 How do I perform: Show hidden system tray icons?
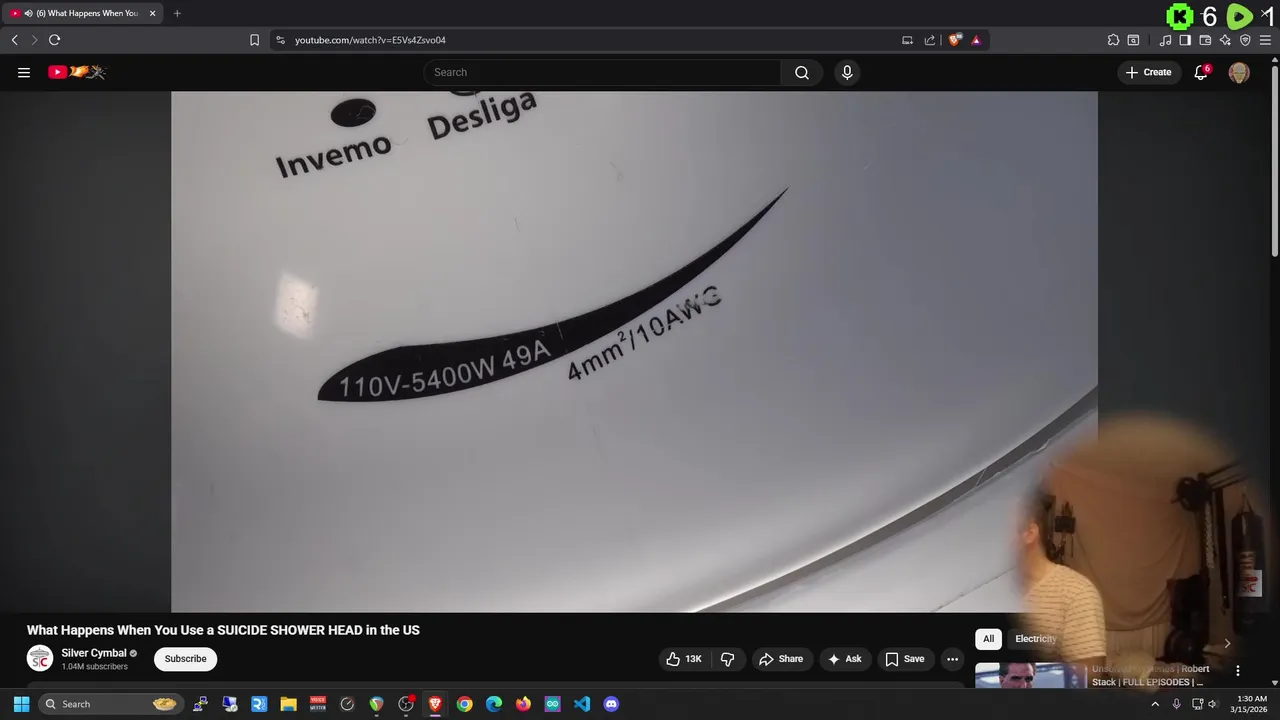(1155, 704)
